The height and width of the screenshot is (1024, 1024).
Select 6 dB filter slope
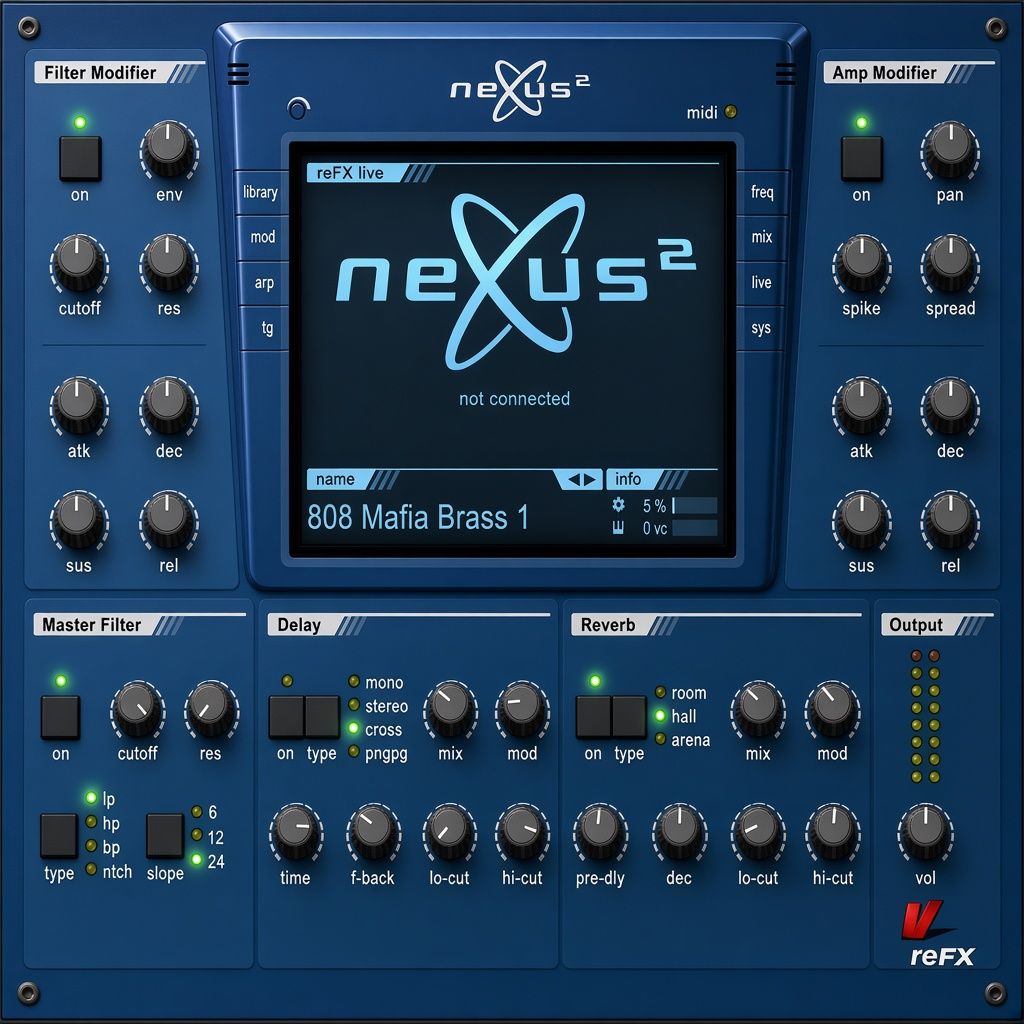click(x=204, y=812)
